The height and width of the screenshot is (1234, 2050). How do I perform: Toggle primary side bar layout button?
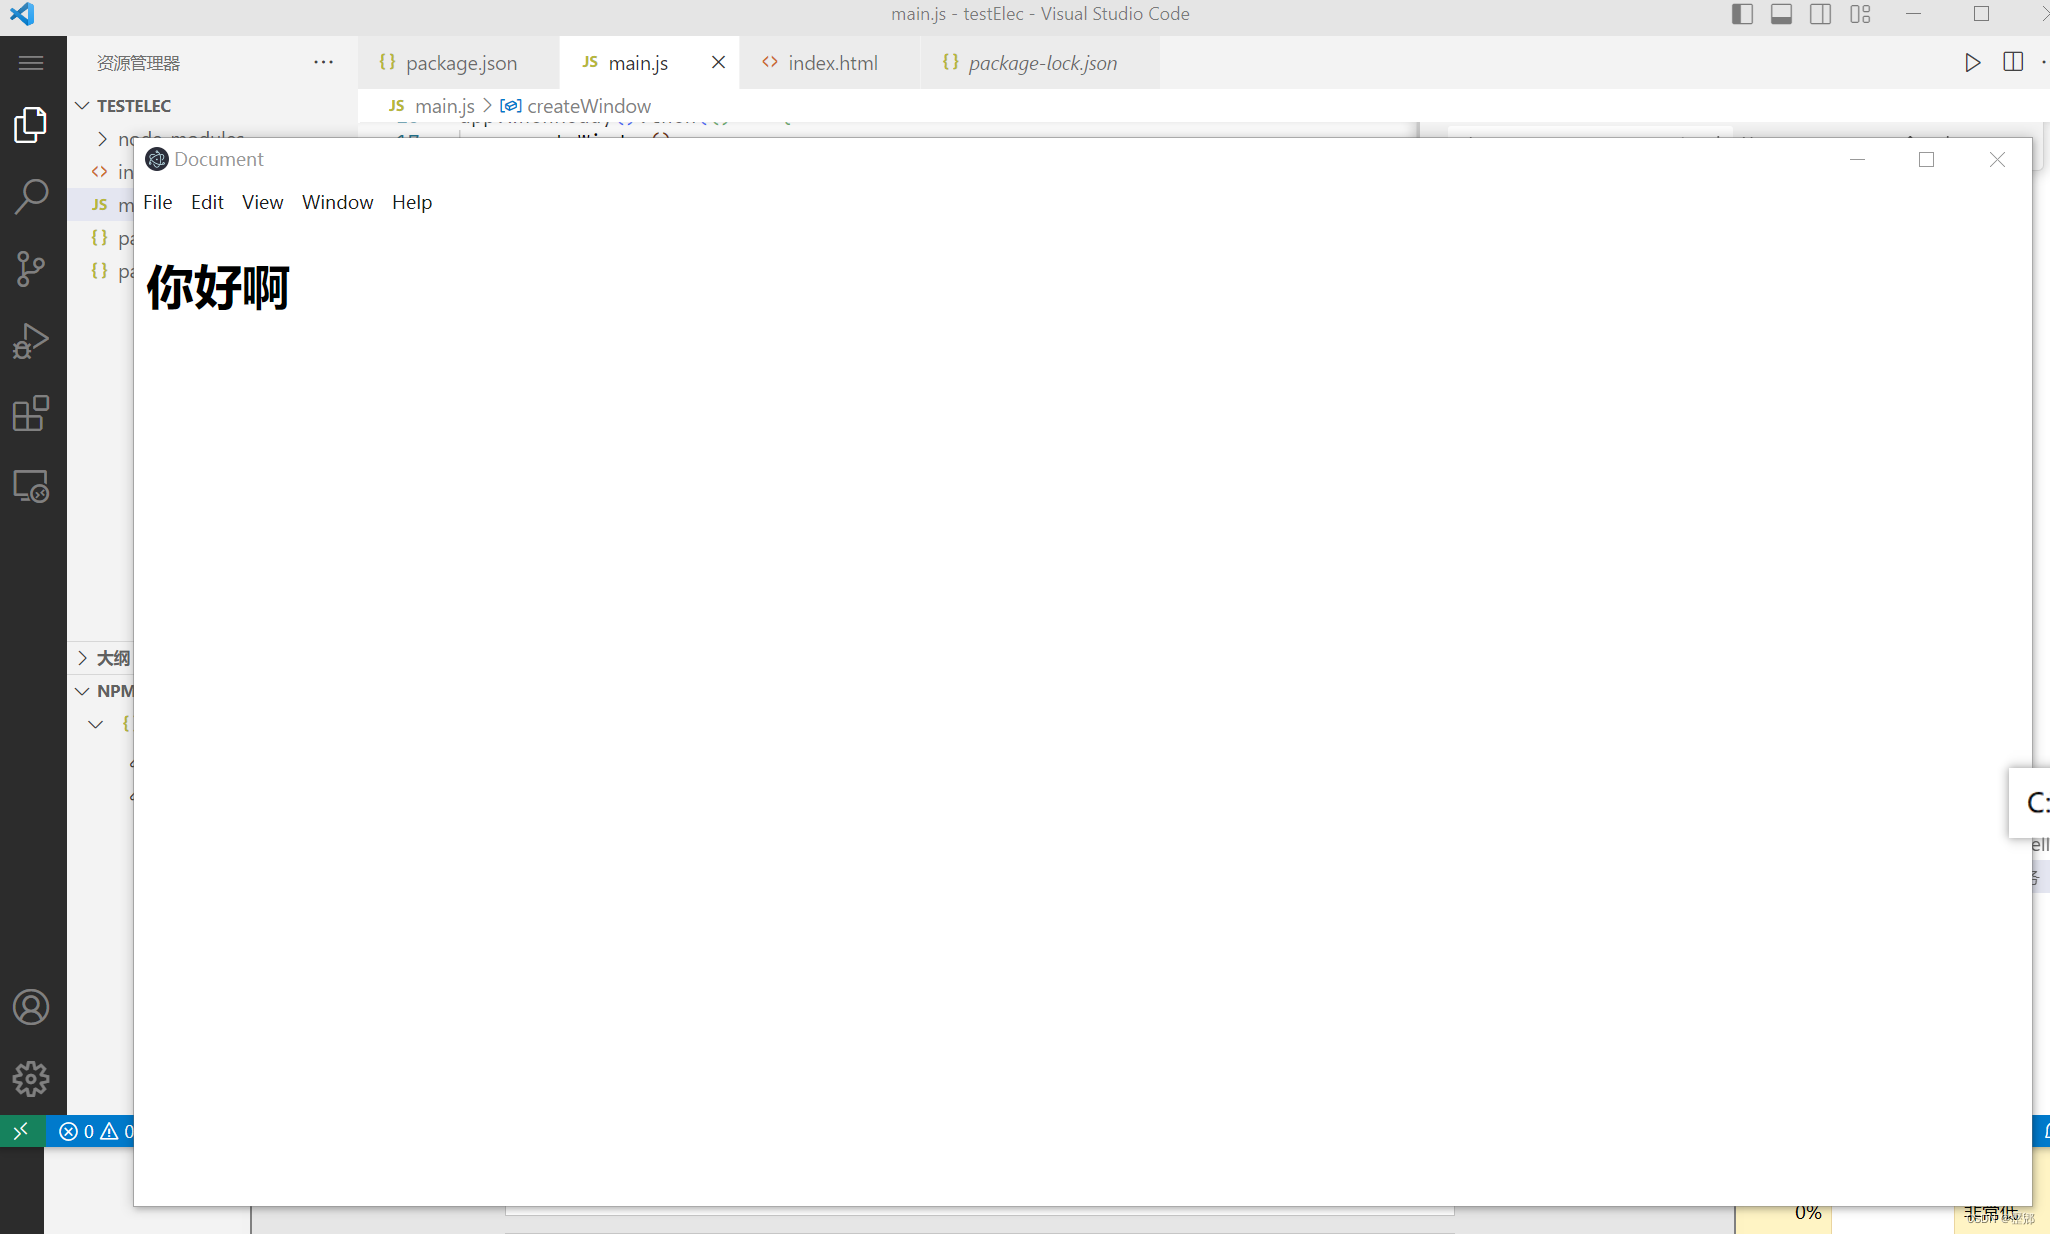coord(1742,14)
